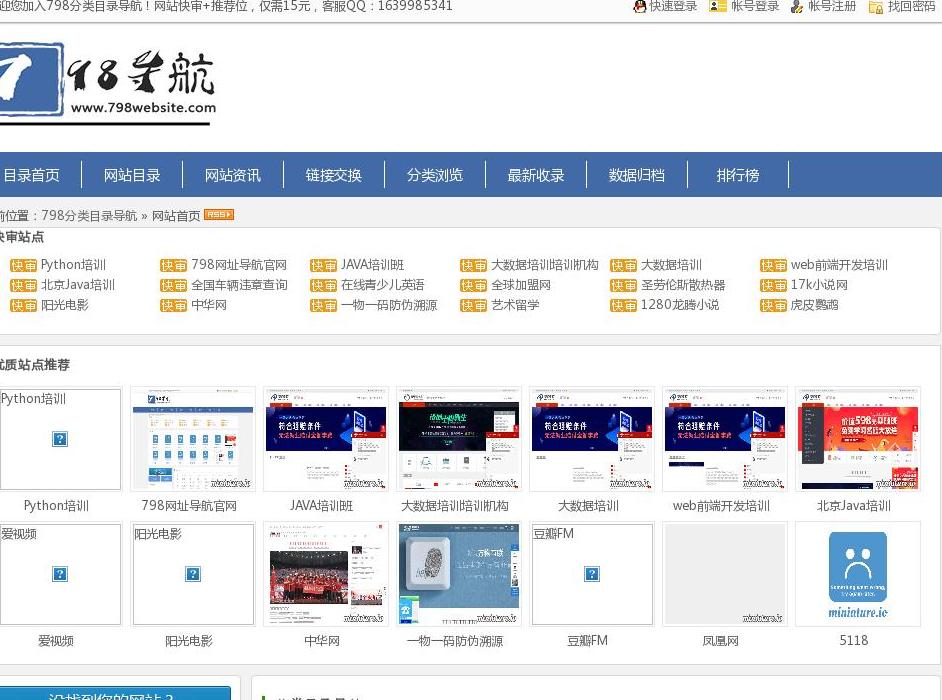The height and width of the screenshot is (700, 942).
Task: Open the 分类浏览 navigation tab
Action: click(434, 175)
